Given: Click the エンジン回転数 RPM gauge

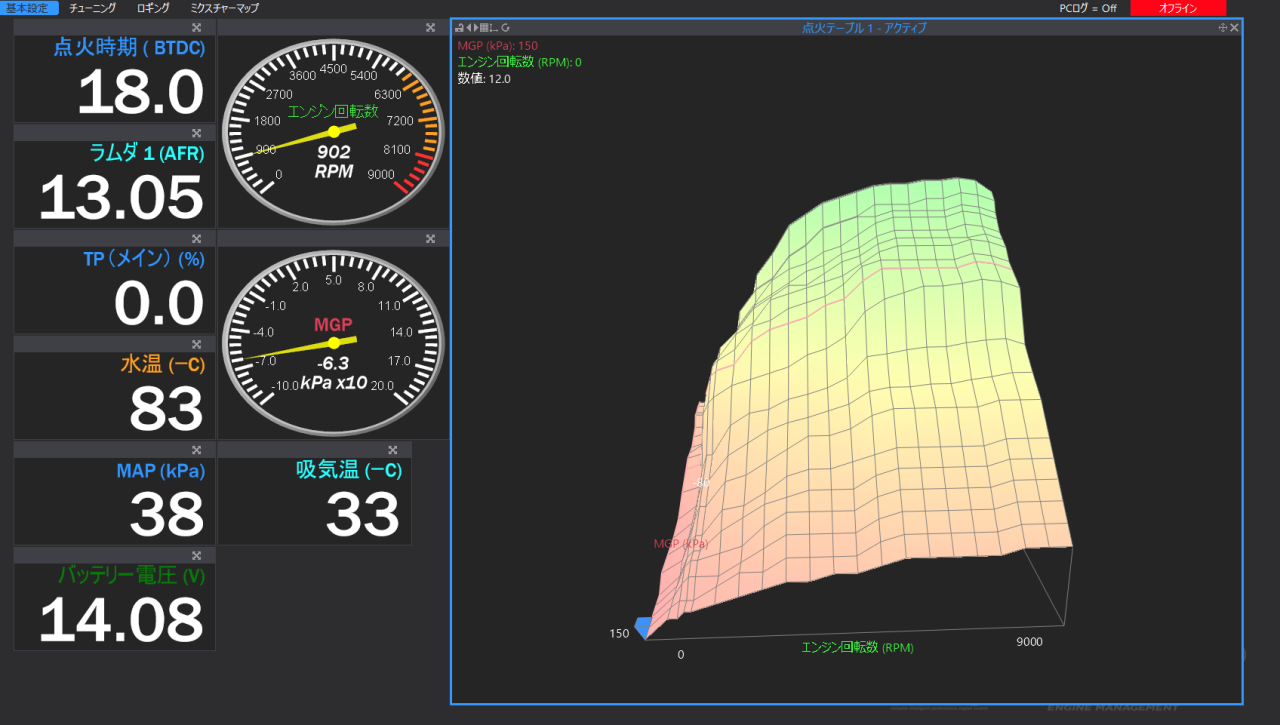Looking at the screenshot, I should tap(332, 130).
